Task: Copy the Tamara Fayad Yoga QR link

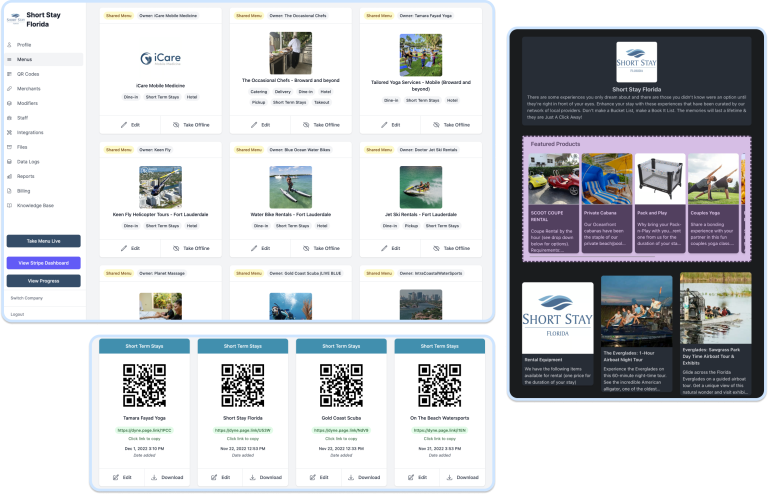Action: point(144,430)
